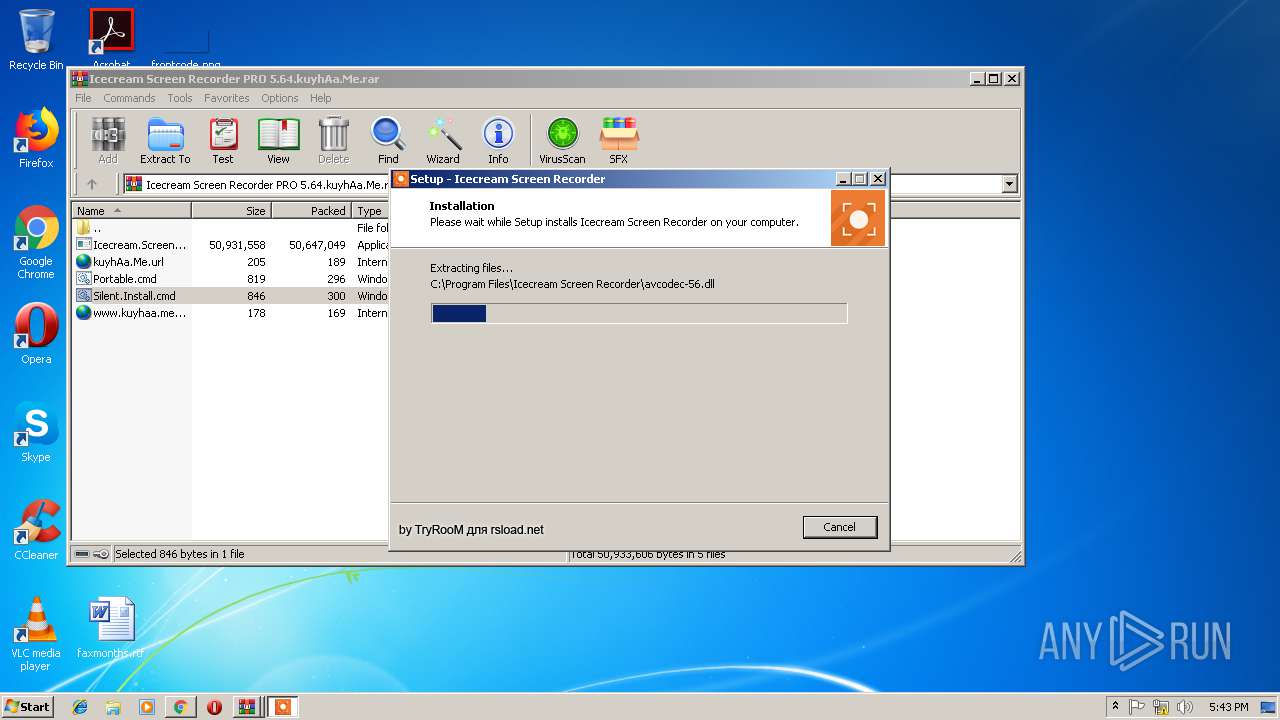Viewport: 1280px width, 720px height.
Task: Click the Action Center flag tray icon
Action: [x=1137, y=707]
